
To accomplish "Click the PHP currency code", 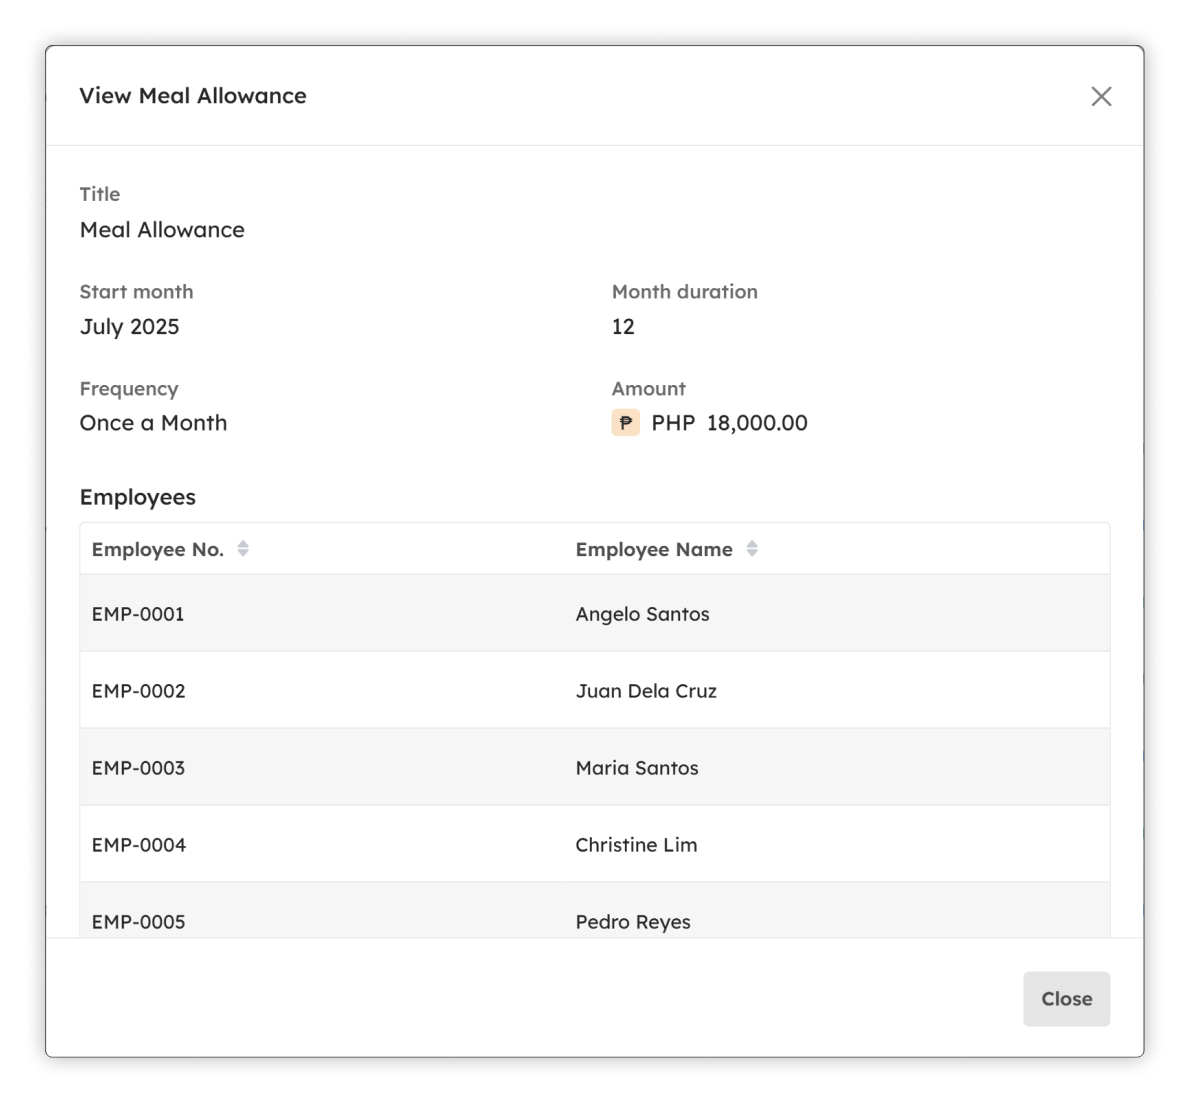I will coord(673,423).
